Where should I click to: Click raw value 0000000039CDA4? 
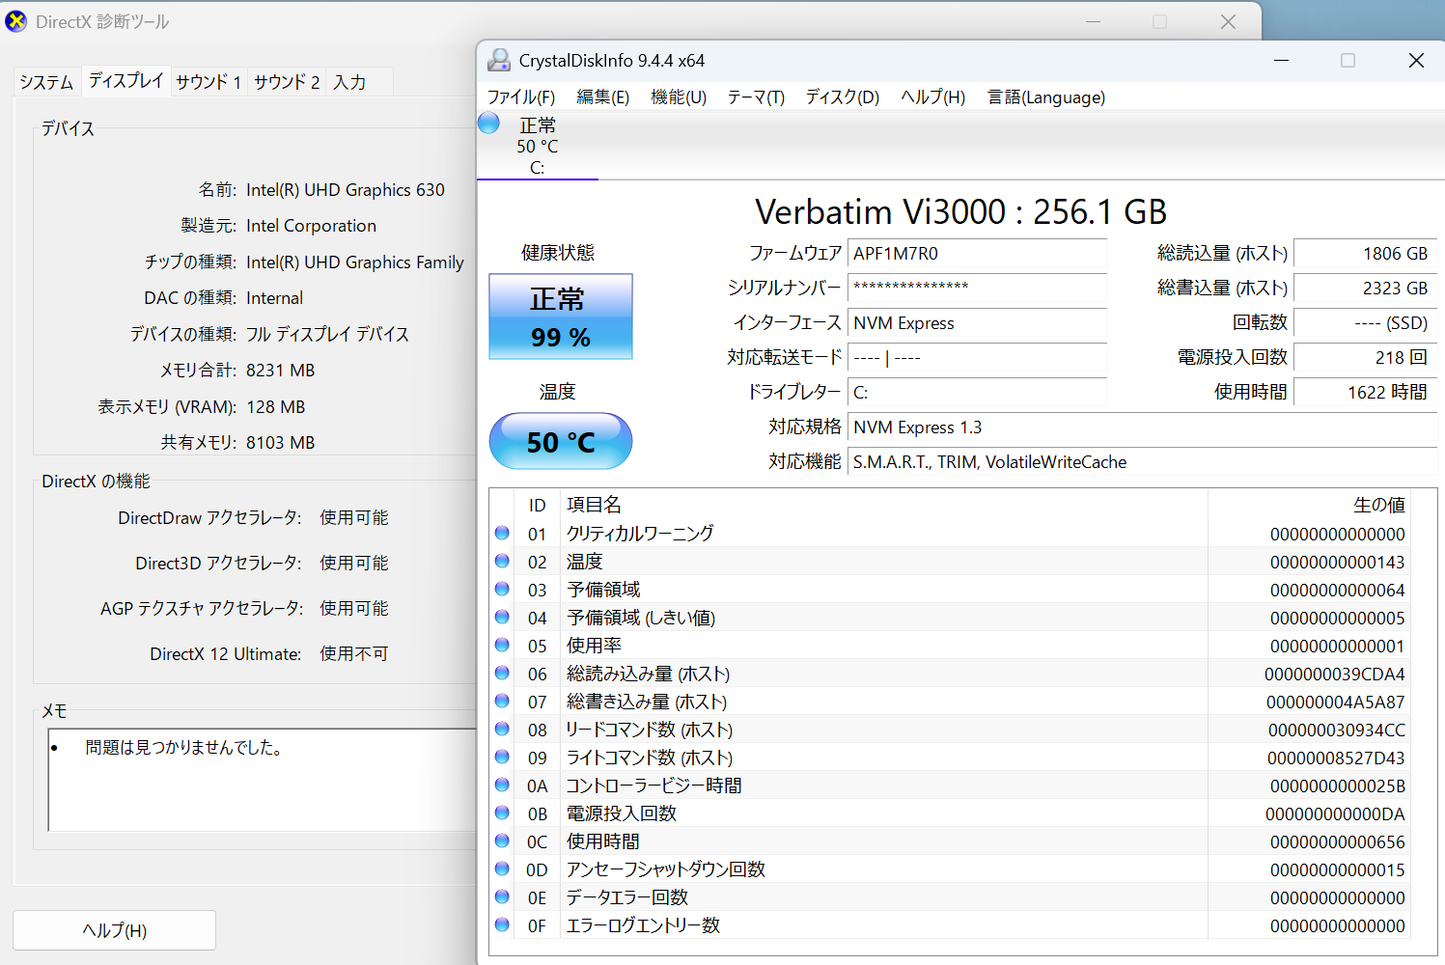1334,674
